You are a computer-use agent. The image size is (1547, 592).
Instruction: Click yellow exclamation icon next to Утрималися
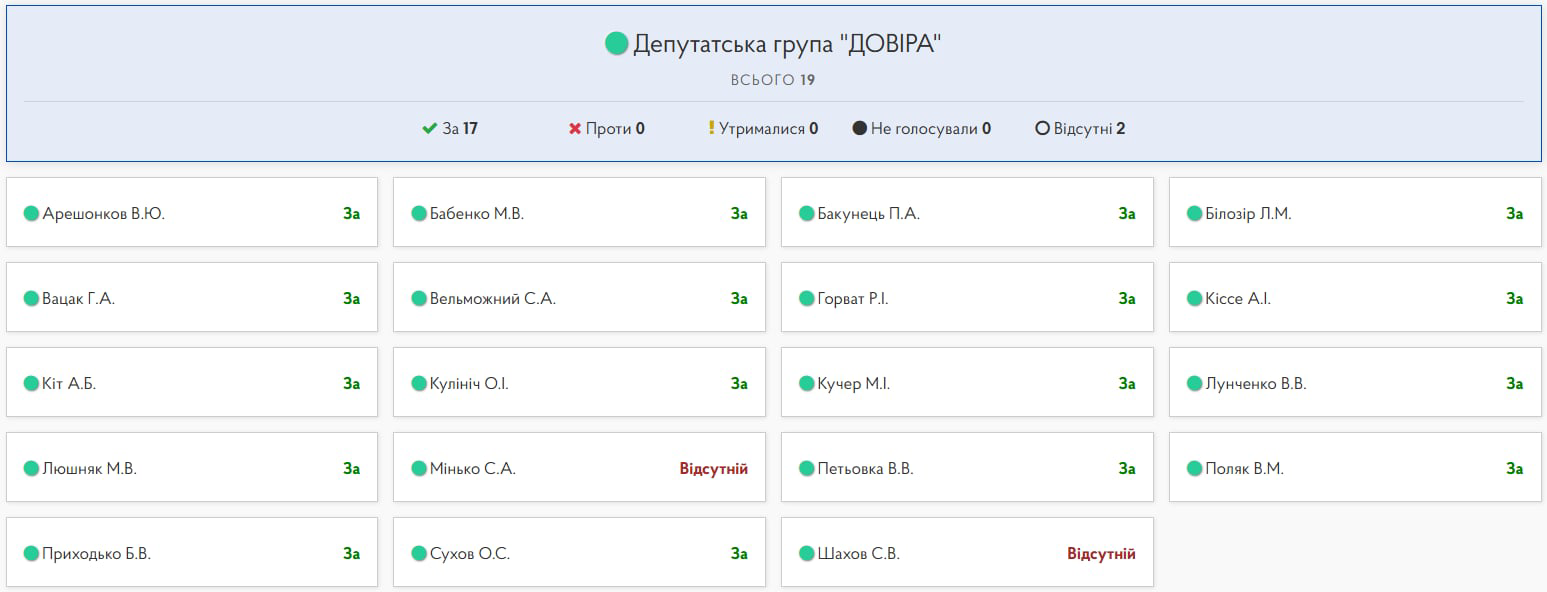[711, 128]
